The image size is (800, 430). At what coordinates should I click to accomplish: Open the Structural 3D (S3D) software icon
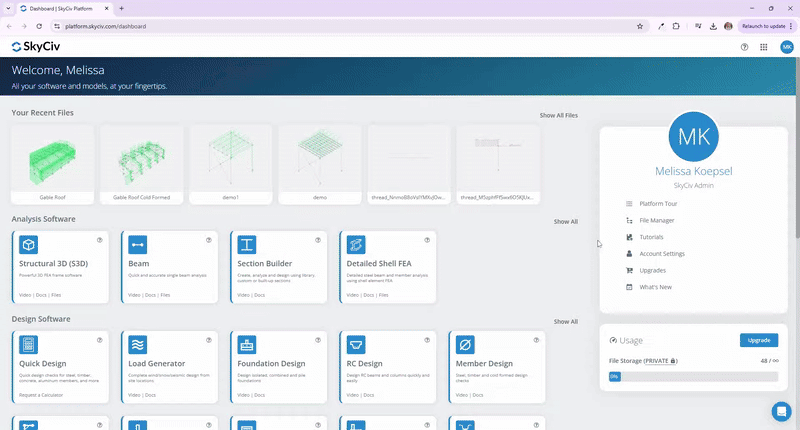29,244
